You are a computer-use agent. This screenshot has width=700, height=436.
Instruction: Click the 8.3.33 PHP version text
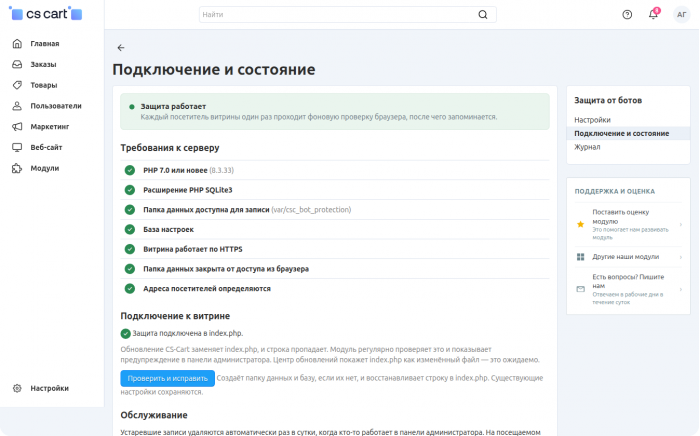[221, 170]
